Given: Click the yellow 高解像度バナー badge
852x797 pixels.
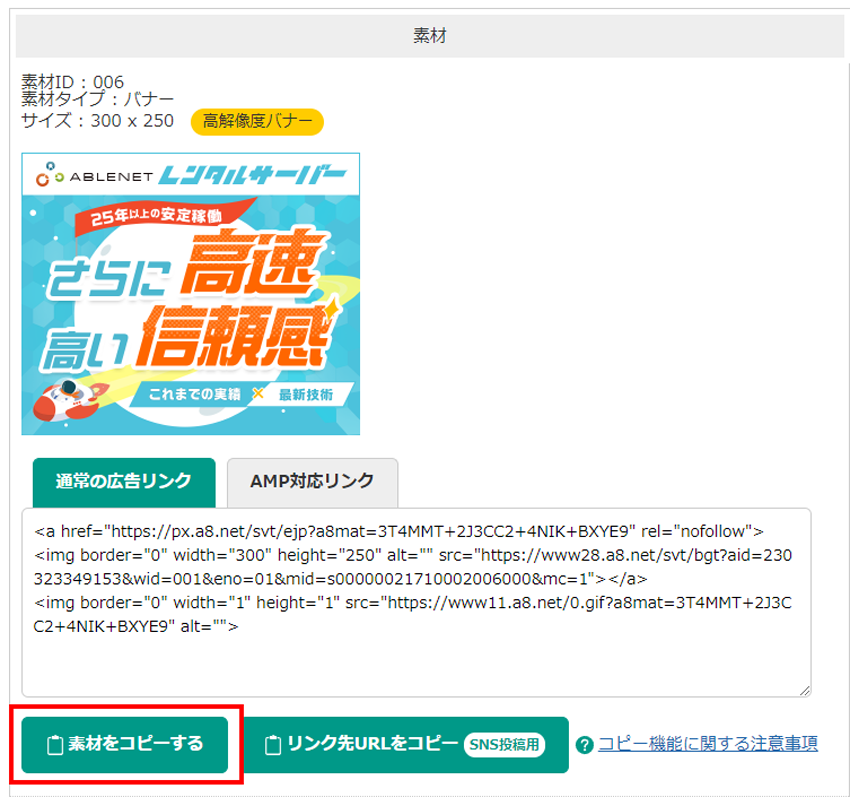Looking at the screenshot, I should coord(257,121).
